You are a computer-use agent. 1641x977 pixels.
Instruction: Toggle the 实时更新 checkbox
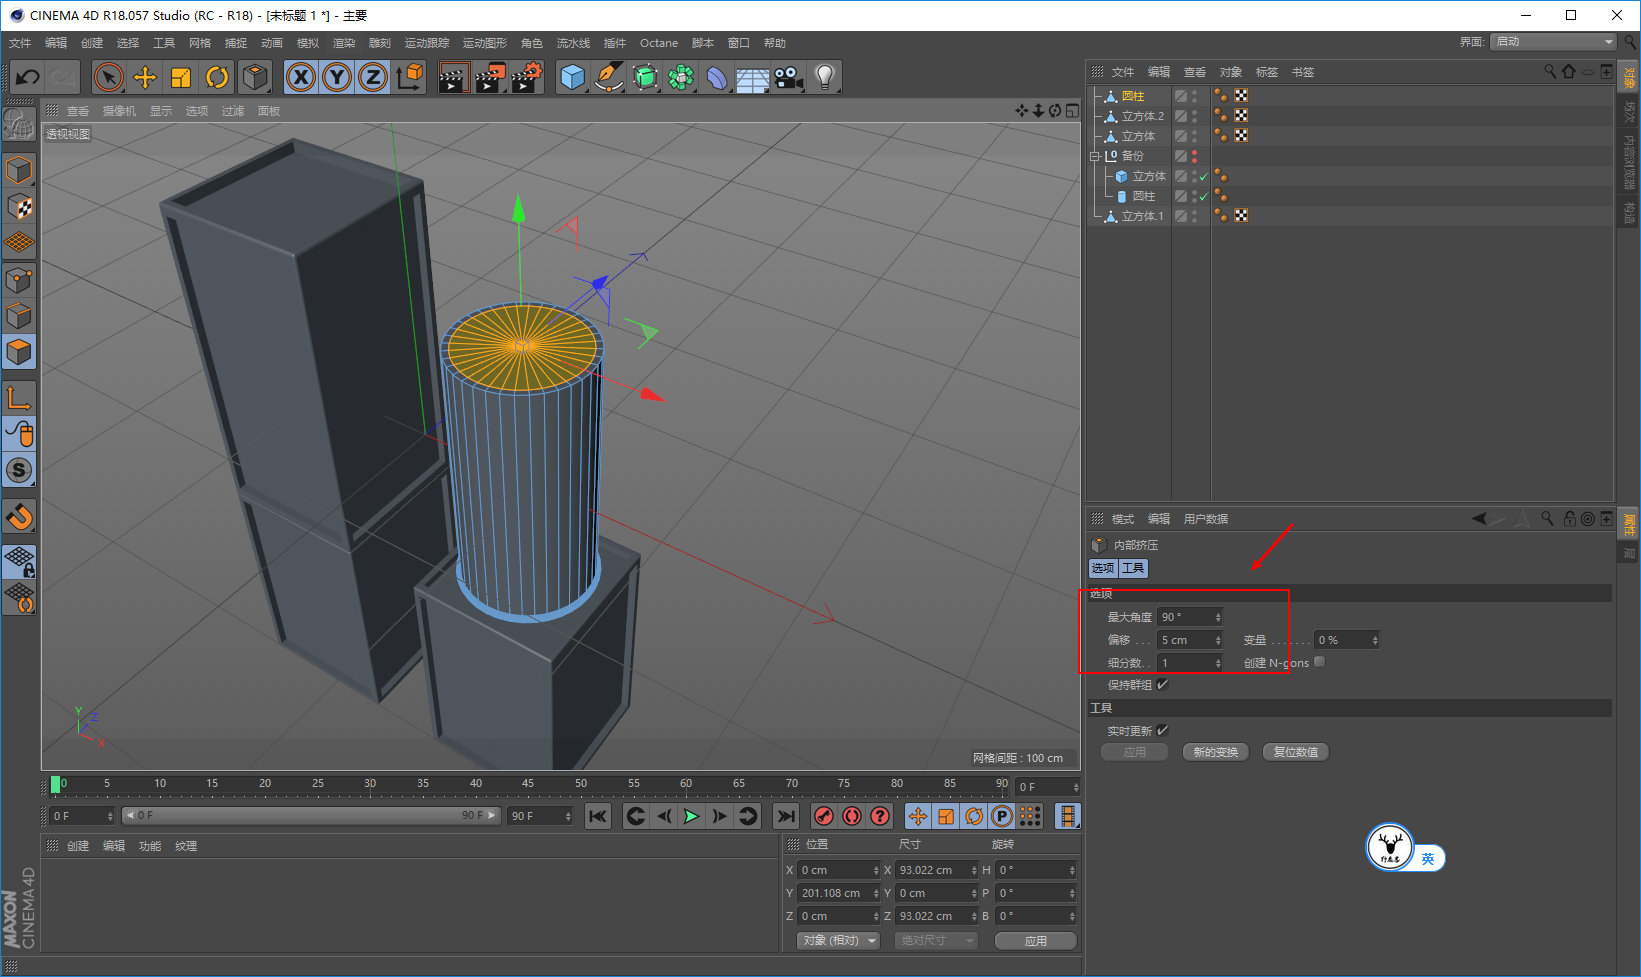click(1163, 731)
